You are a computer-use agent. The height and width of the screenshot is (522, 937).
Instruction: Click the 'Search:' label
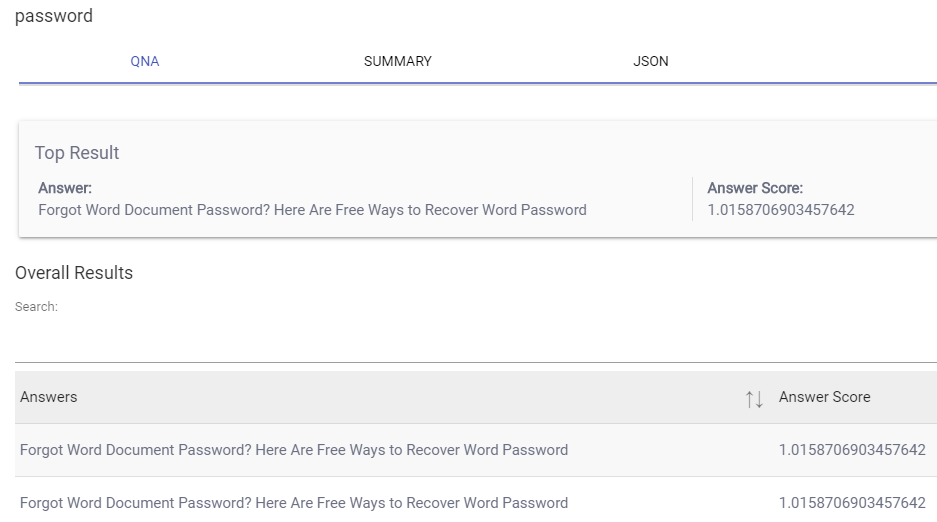[x=36, y=307]
